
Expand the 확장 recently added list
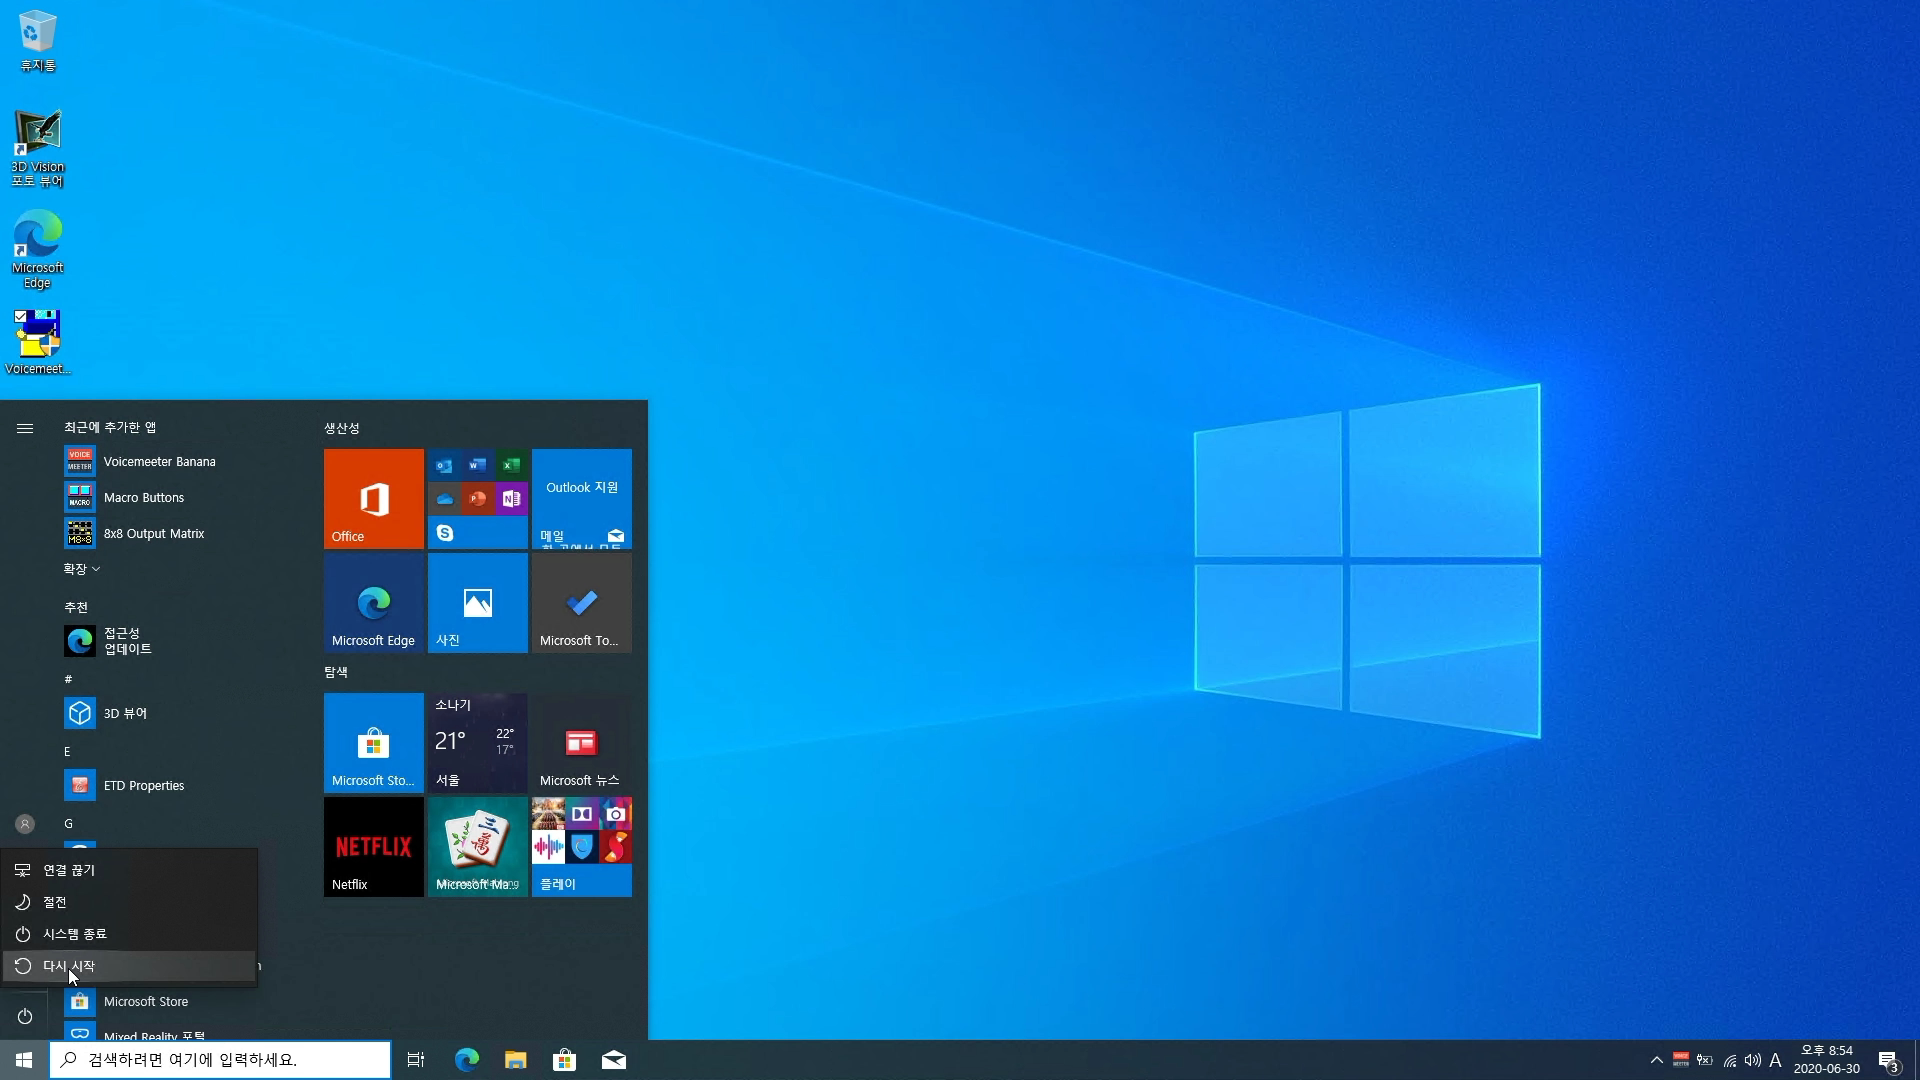(x=82, y=569)
